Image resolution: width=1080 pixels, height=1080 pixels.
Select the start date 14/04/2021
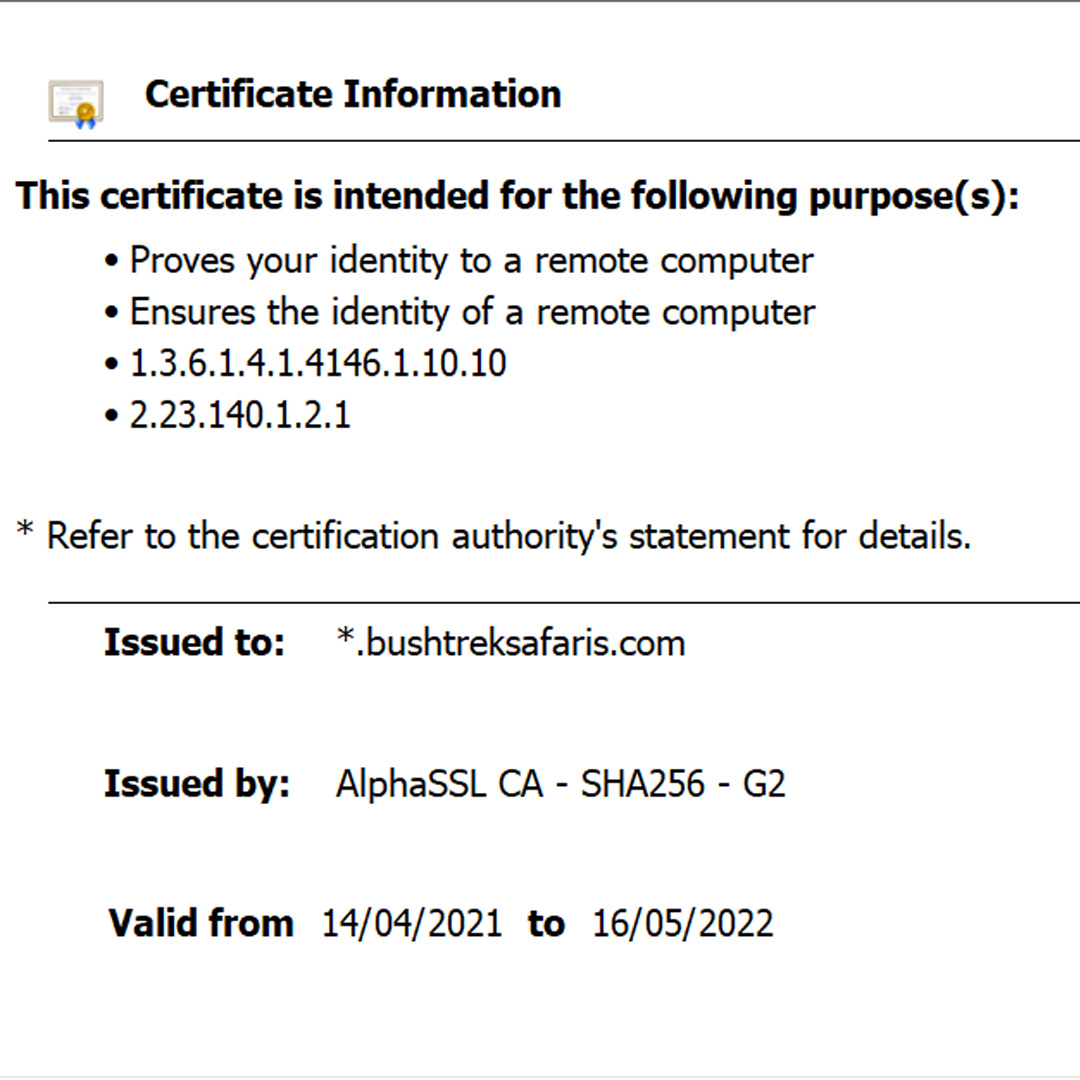(x=412, y=923)
